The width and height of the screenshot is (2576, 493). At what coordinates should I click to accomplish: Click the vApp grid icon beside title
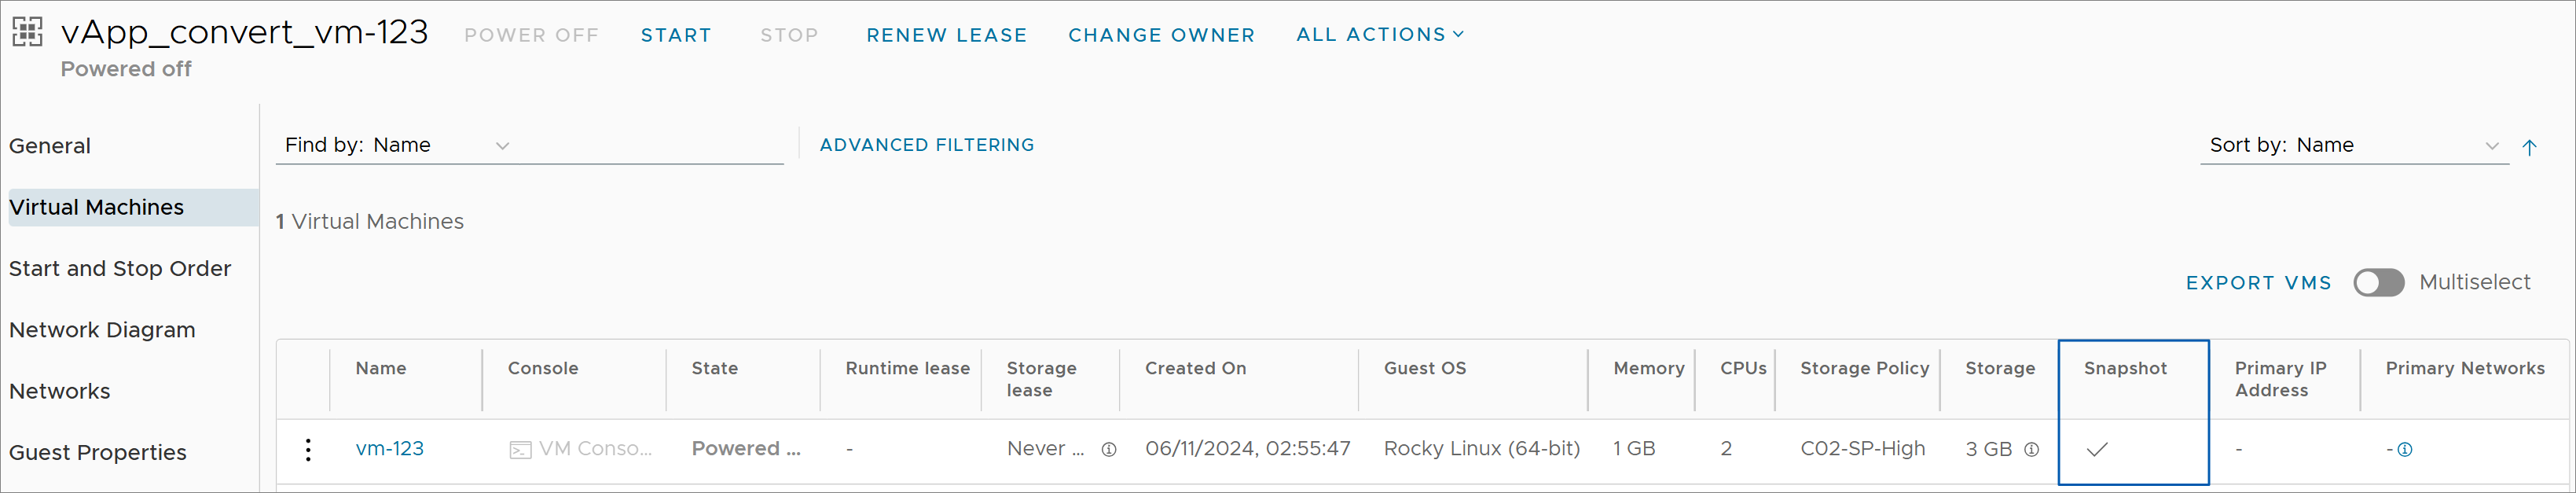coord(27,32)
